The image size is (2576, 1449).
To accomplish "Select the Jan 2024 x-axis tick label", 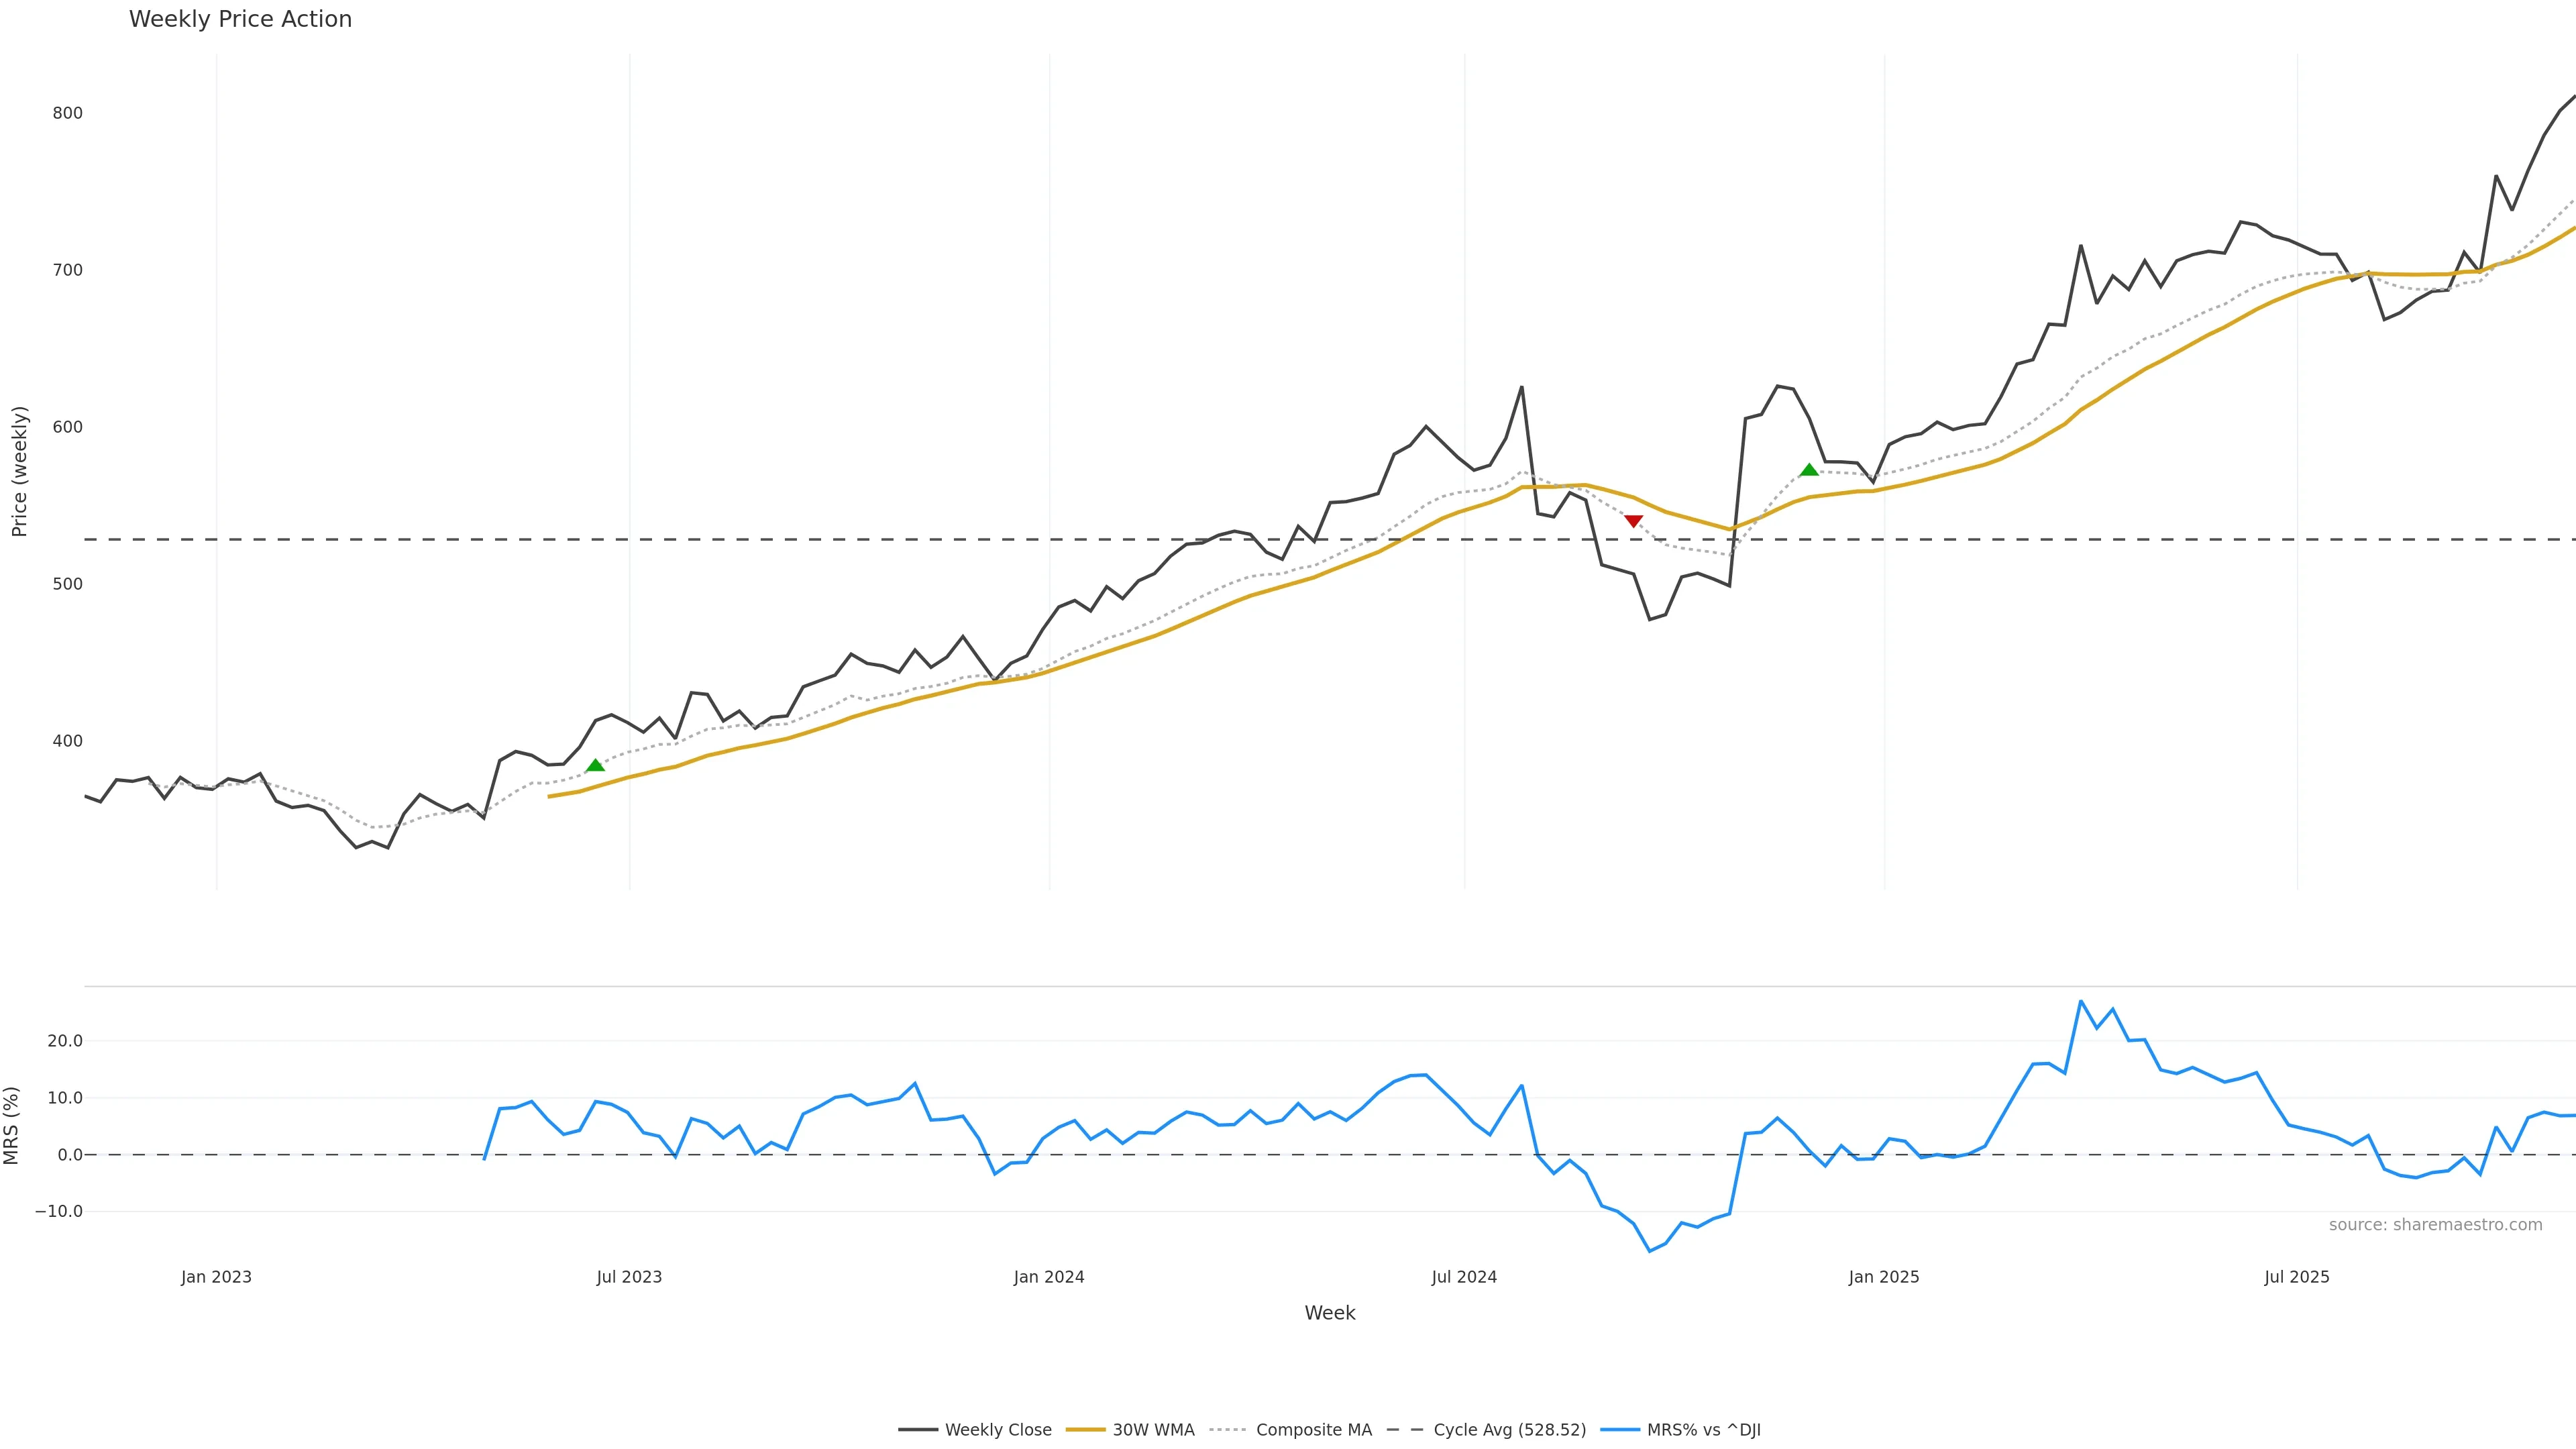I will point(1049,1277).
